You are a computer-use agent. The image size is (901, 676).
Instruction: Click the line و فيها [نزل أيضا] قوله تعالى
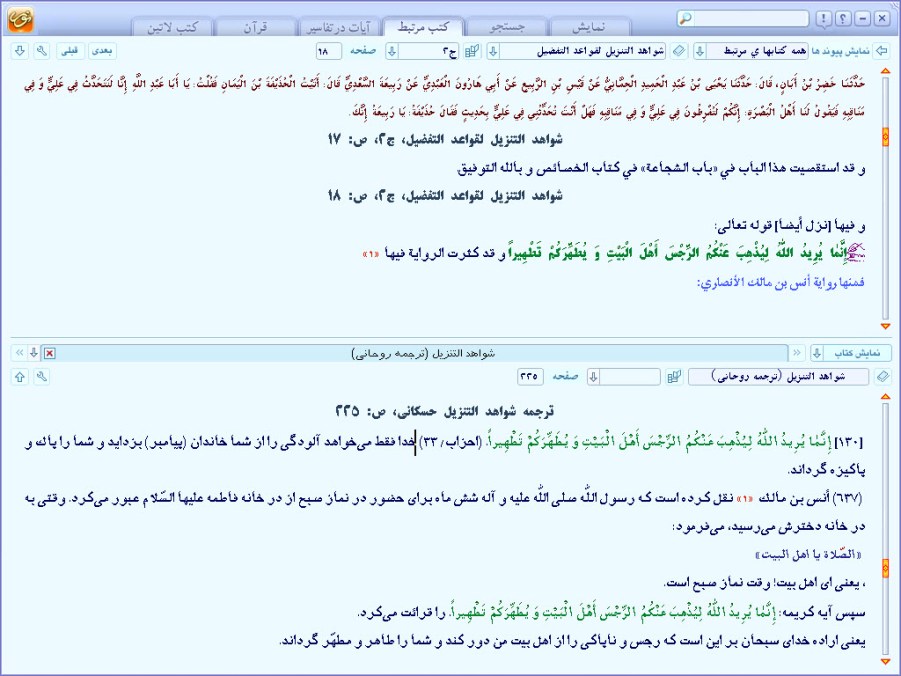tap(790, 225)
